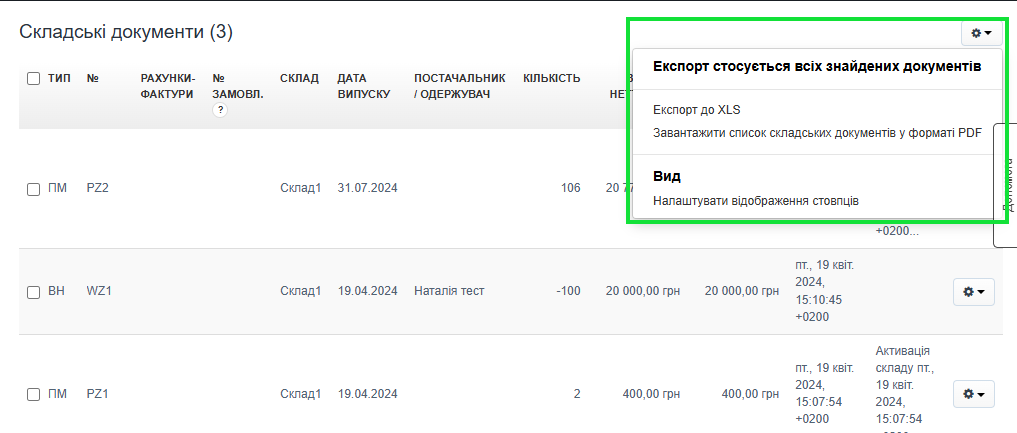This screenshot has width=1017, height=433.
Task: Click the Склад column header
Action: 299,78
